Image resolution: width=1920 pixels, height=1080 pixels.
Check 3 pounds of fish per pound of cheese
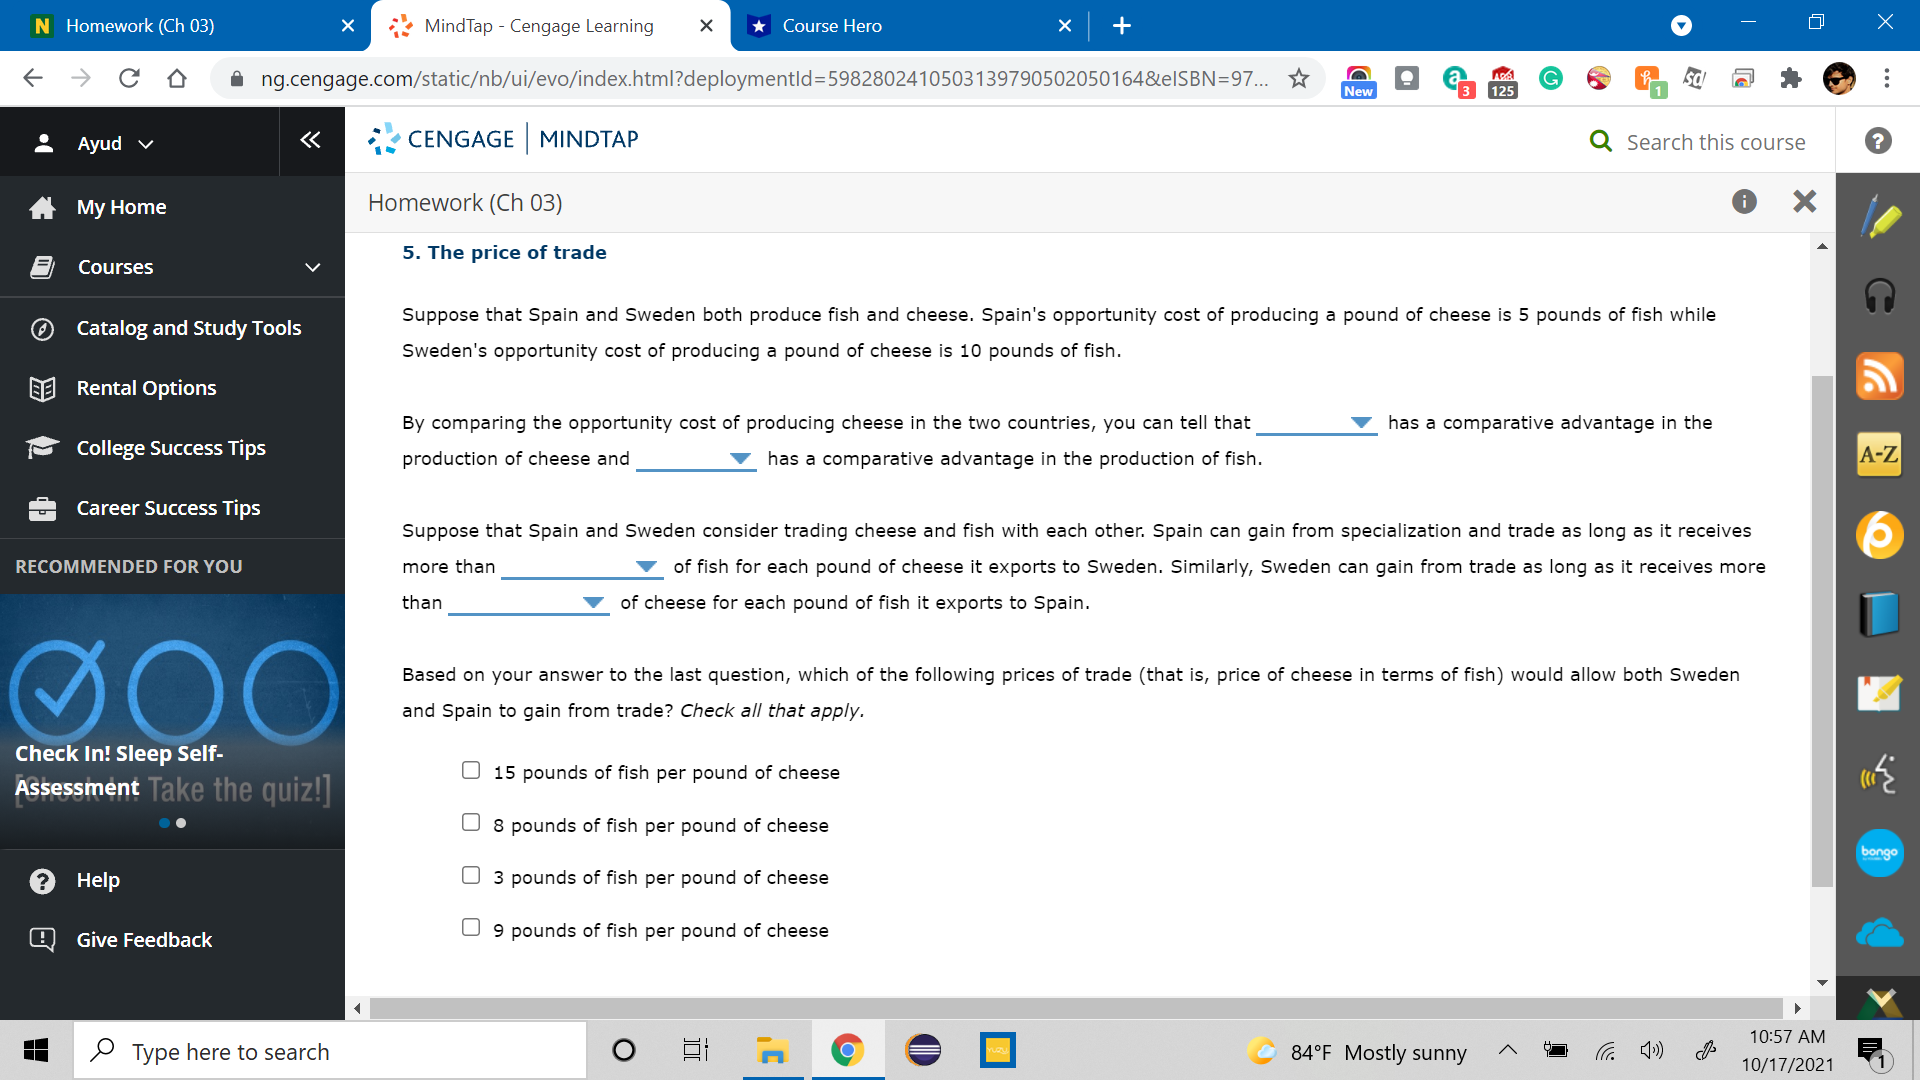click(x=471, y=875)
